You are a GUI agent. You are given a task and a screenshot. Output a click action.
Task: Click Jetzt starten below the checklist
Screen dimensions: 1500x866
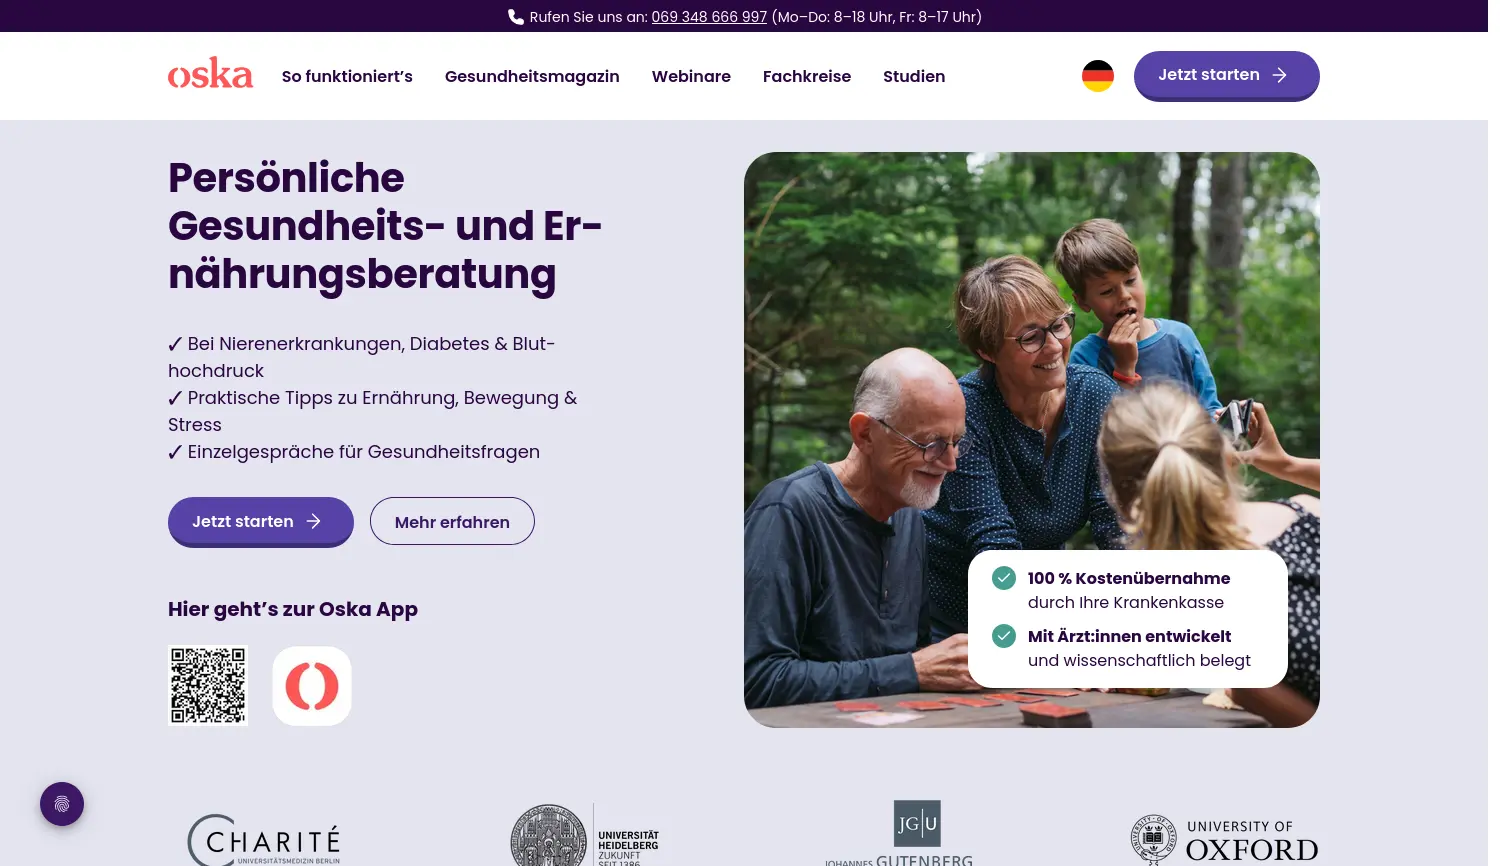[261, 521]
